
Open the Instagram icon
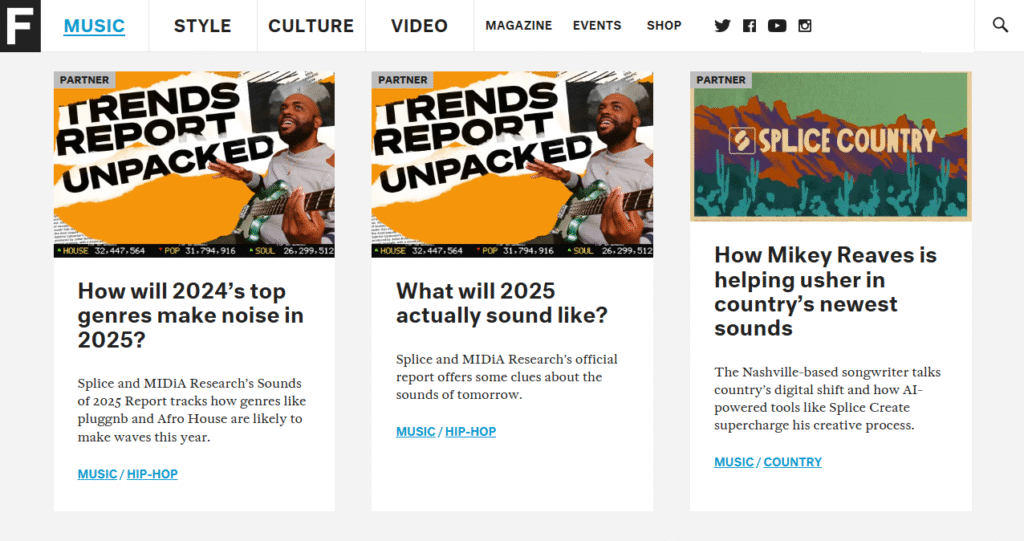click(x=805, y=25)
